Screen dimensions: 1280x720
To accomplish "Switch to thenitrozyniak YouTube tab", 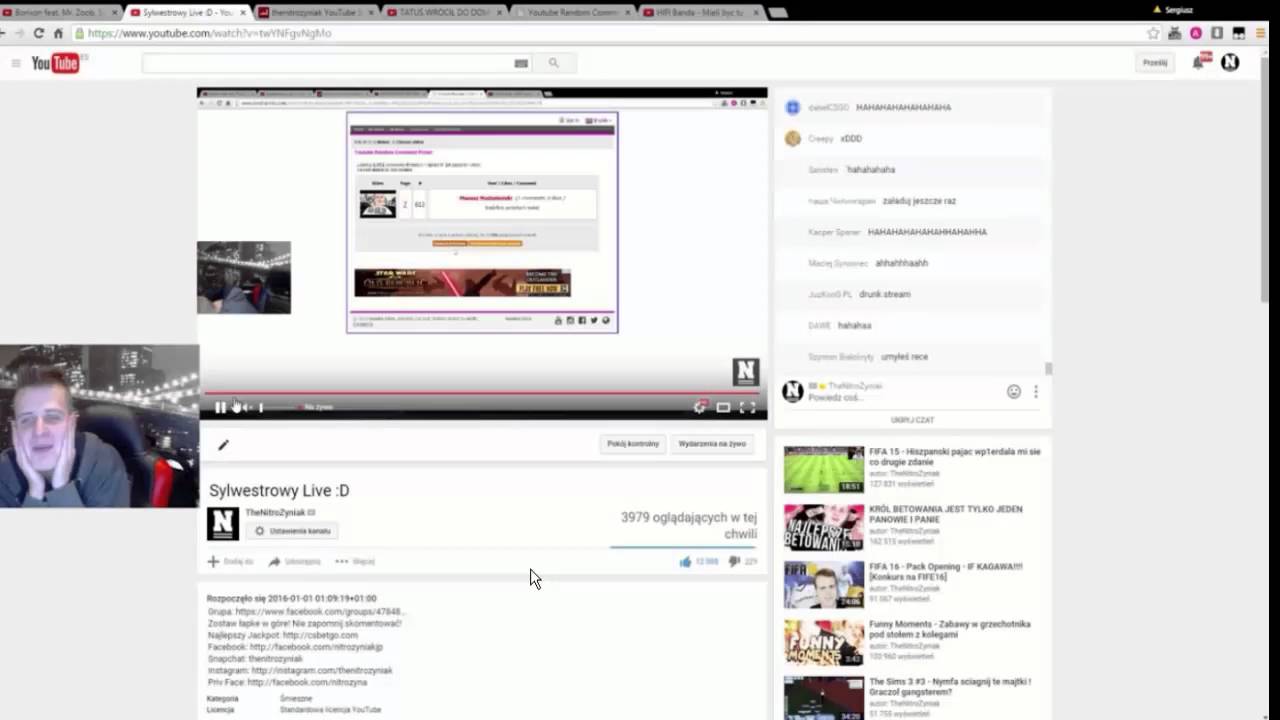I will [x=314, y=12].
